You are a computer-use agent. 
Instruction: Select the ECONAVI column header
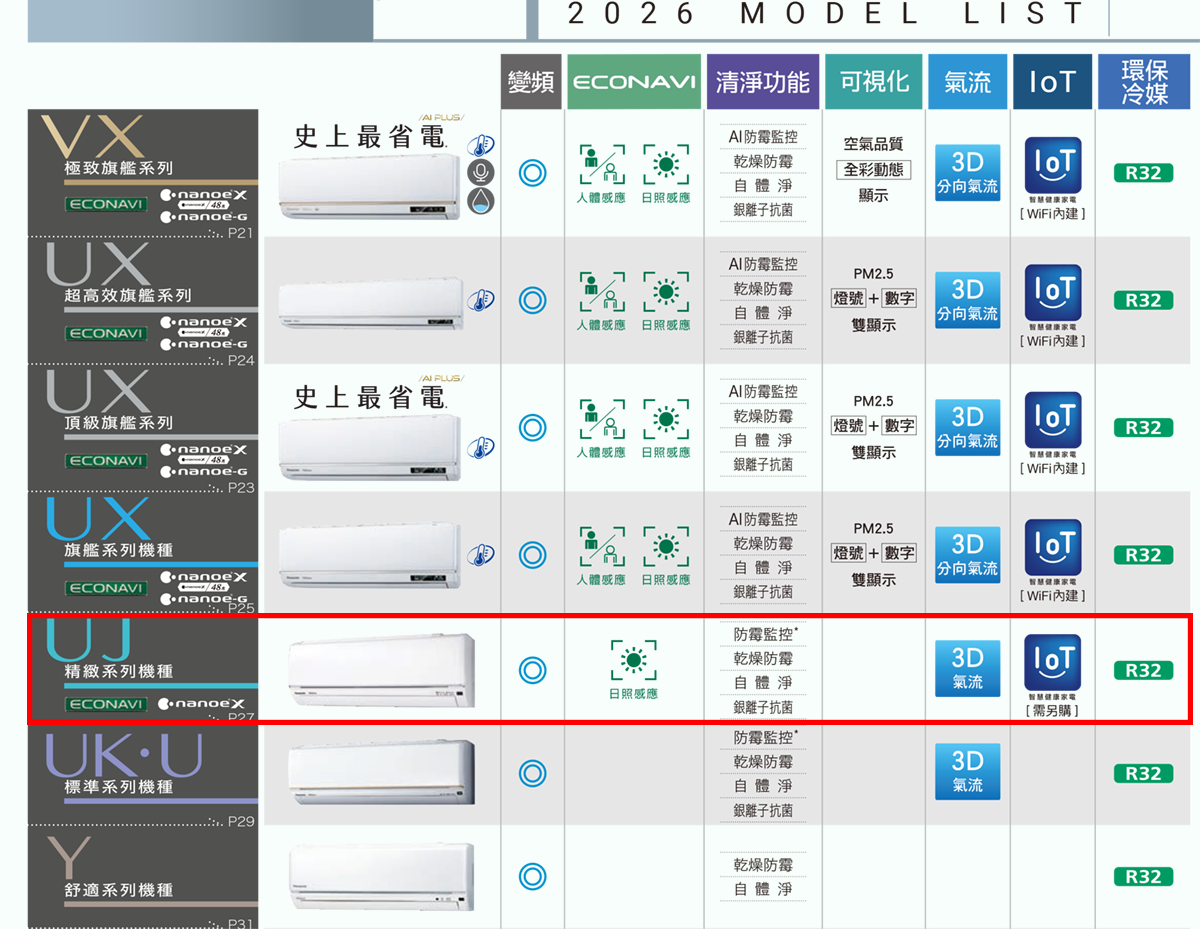tap(634, 82)
